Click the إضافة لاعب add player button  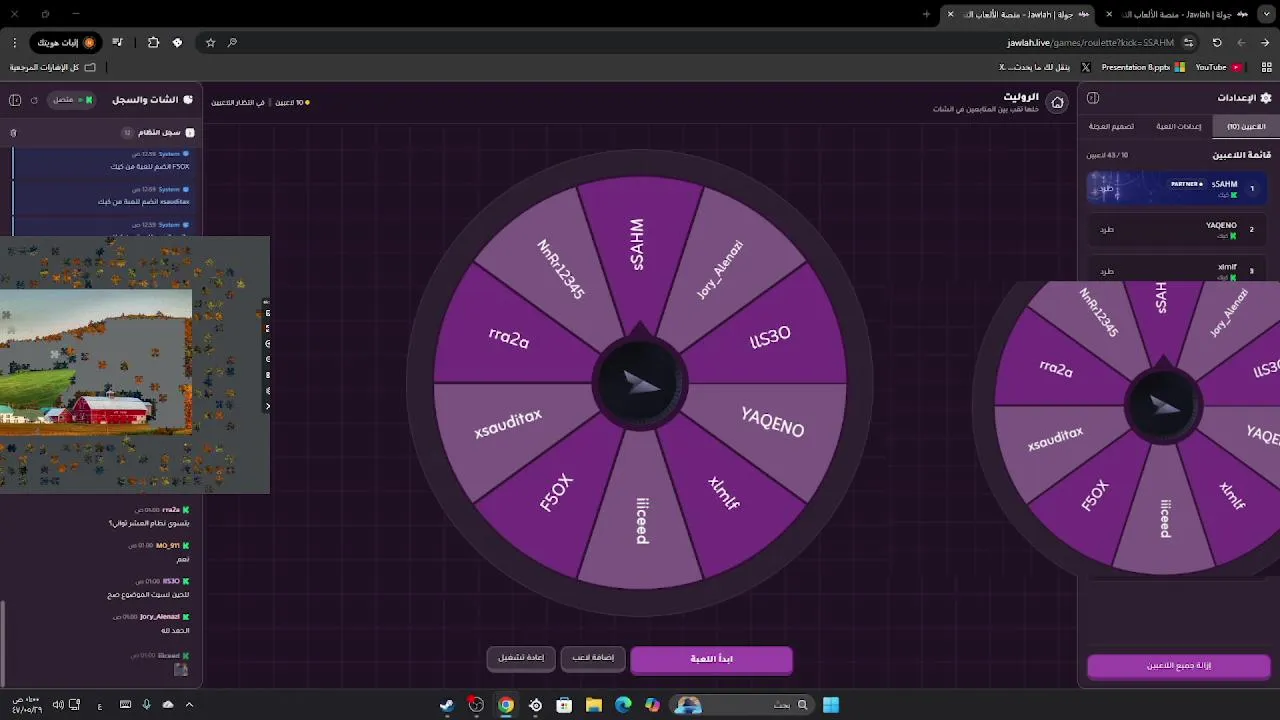[x=593, y=657]
